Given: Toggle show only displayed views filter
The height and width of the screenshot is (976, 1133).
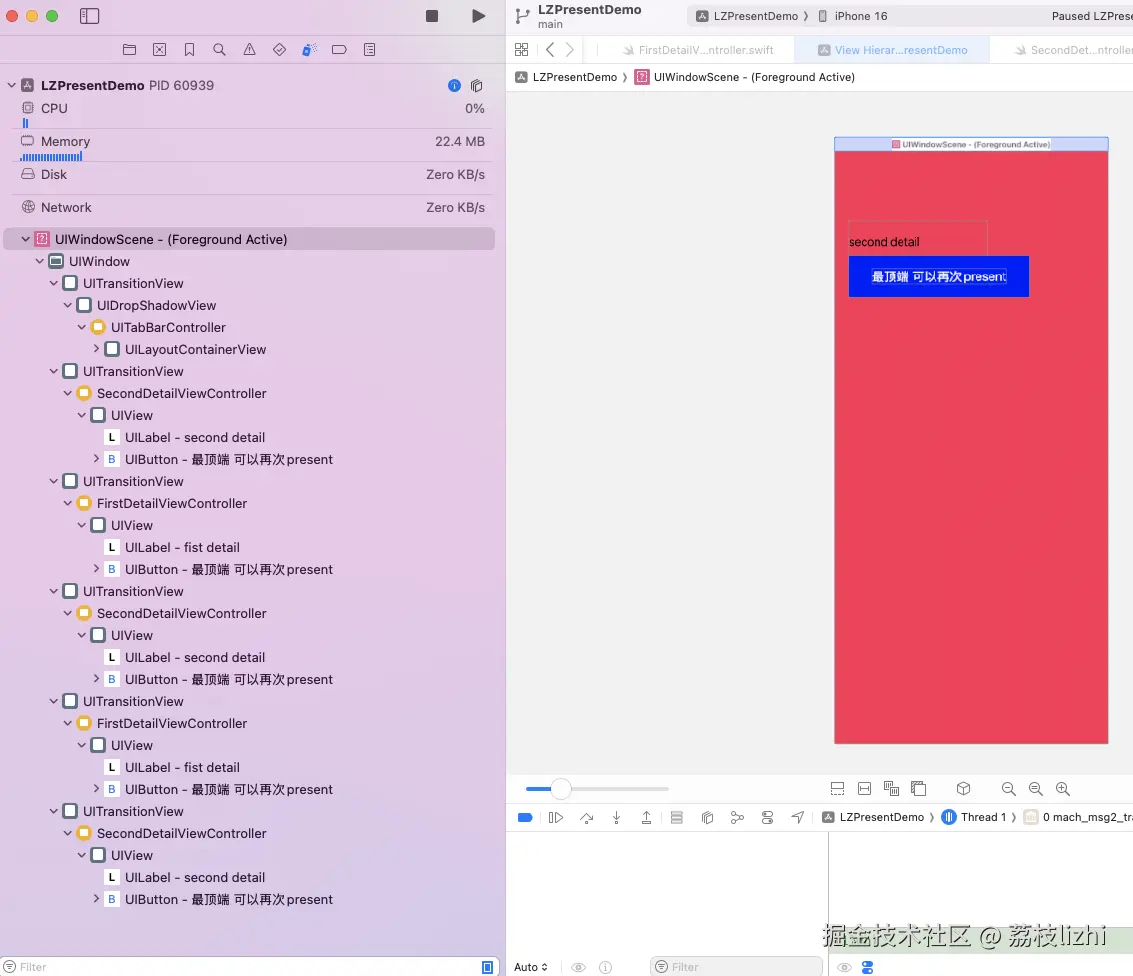Looking at the screenshot, I should [487, 967].
